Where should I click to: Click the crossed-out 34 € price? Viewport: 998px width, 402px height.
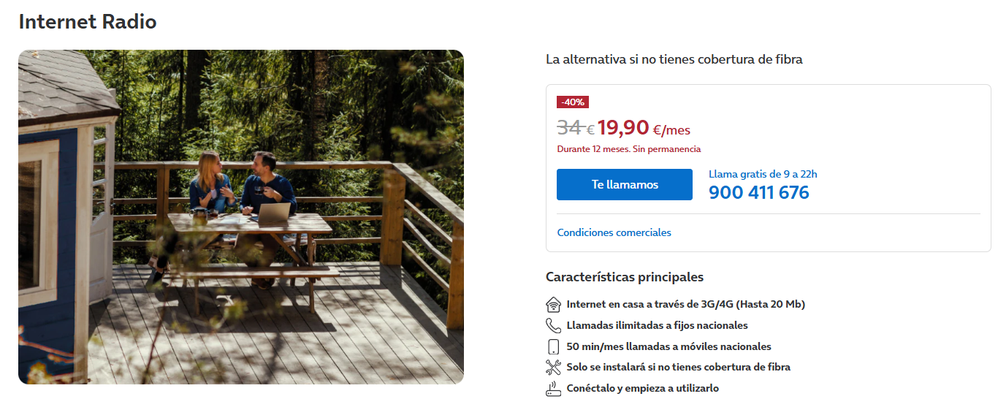[575, 128]
